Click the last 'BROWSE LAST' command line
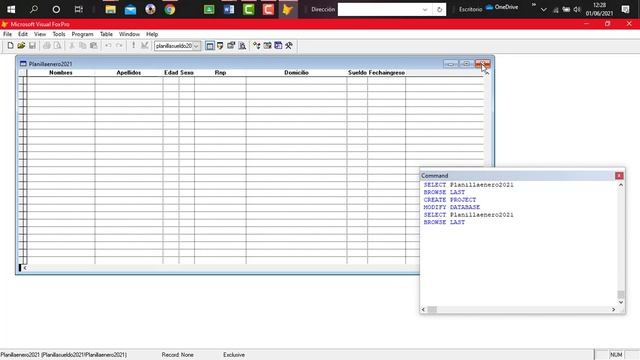The height and width of the screenshot is (360, 640). pyautogui.click(x=444, y=222)
